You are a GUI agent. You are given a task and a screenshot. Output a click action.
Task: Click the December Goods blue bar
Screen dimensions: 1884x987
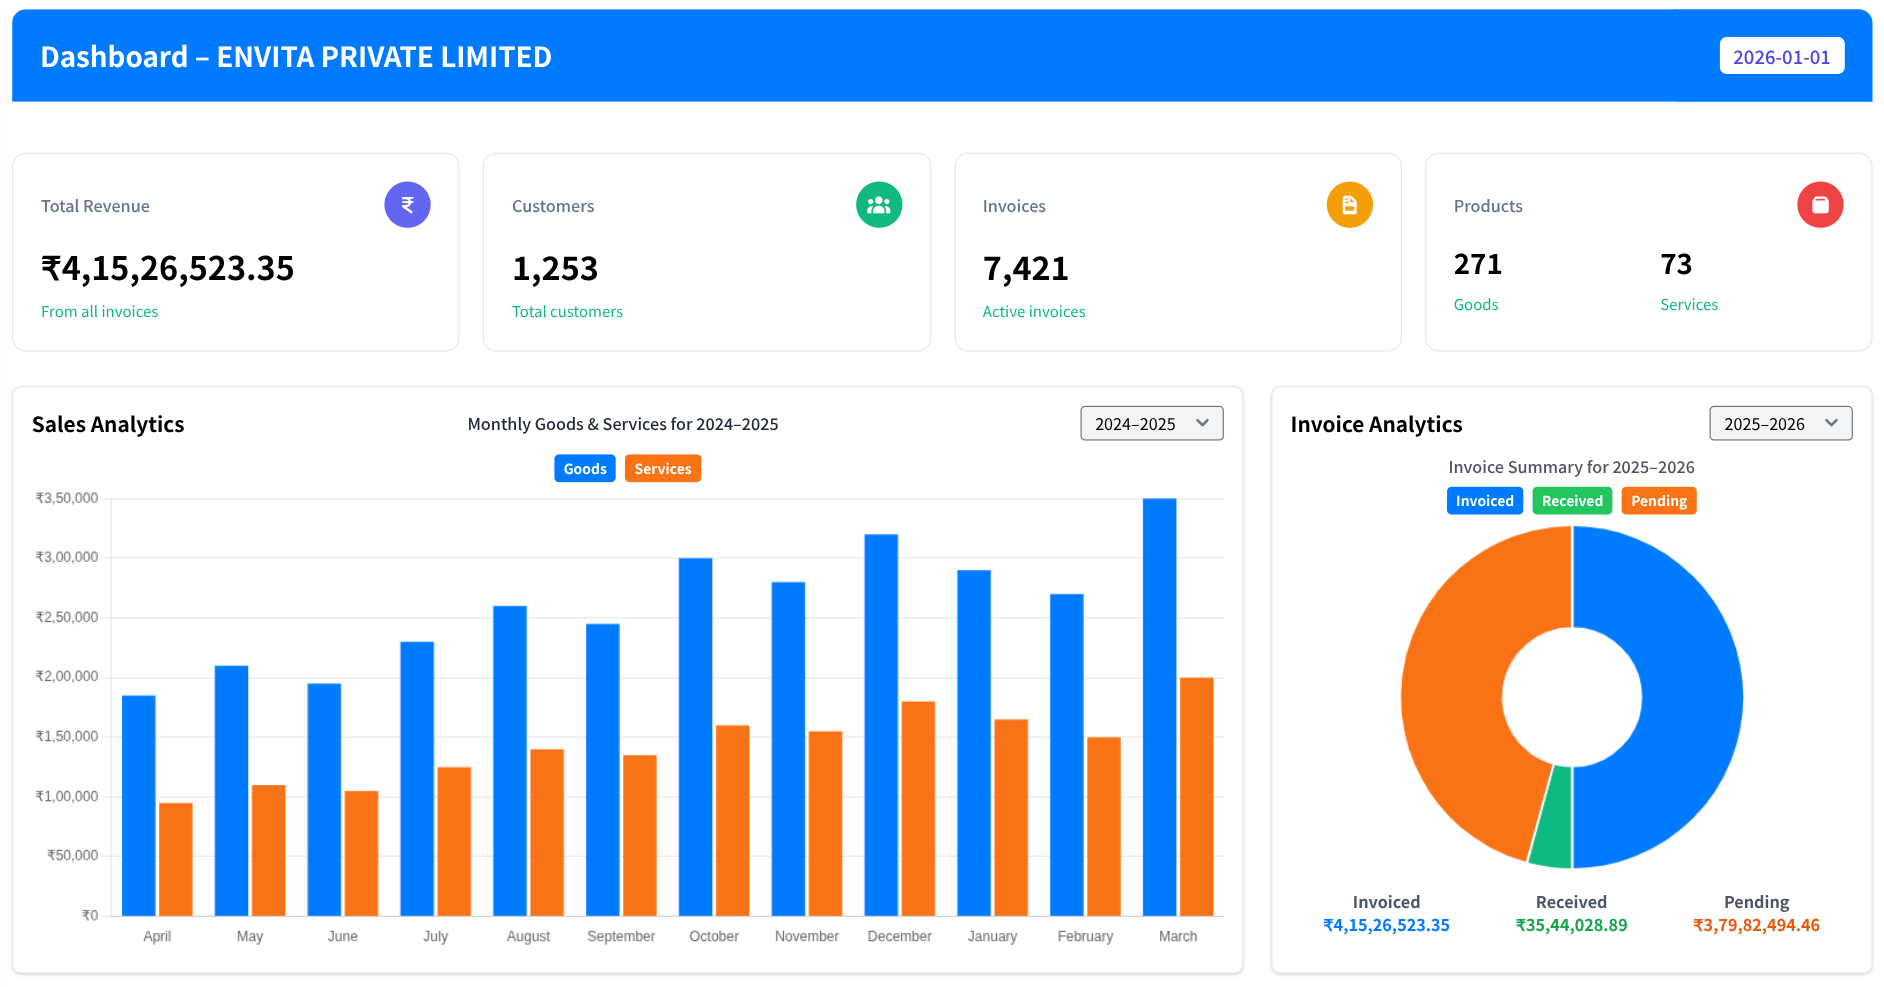click(881, 725)
